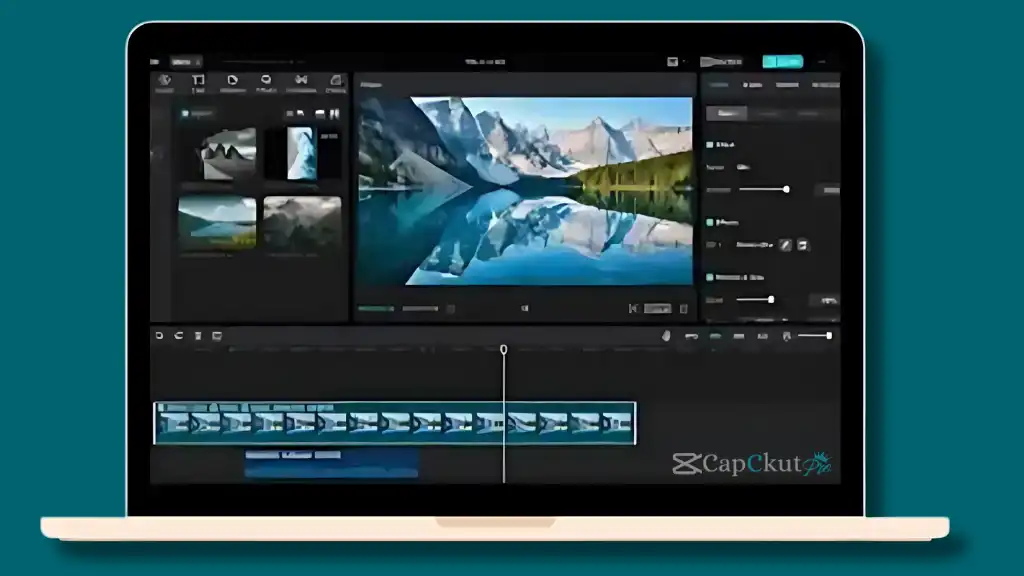Click the percent value field beside the lower slider
The height and width of the screenshot is (576, 1024).
825,300
